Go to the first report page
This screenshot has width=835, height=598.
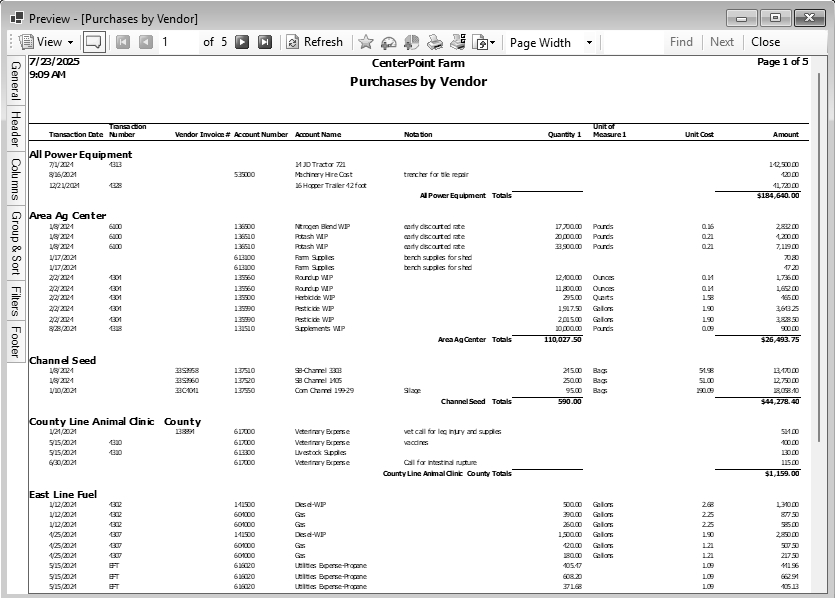pos(123,42)
